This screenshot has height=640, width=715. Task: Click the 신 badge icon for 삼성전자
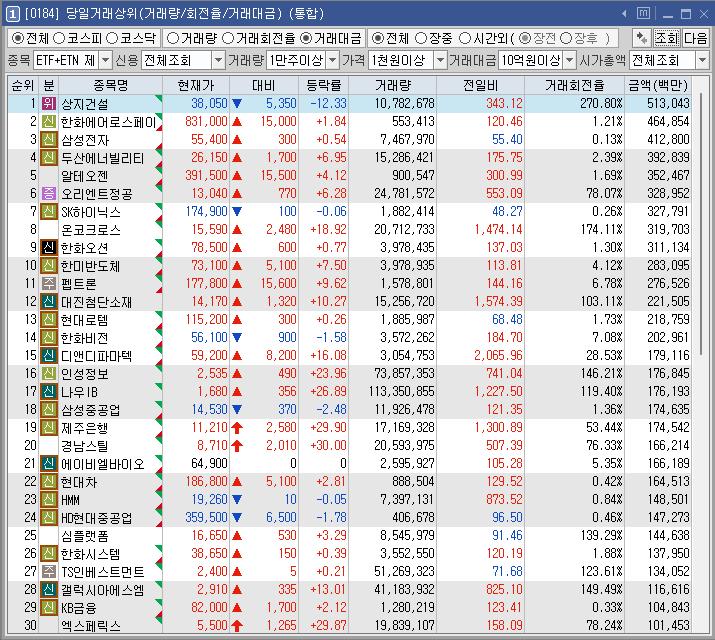point(49,139)
